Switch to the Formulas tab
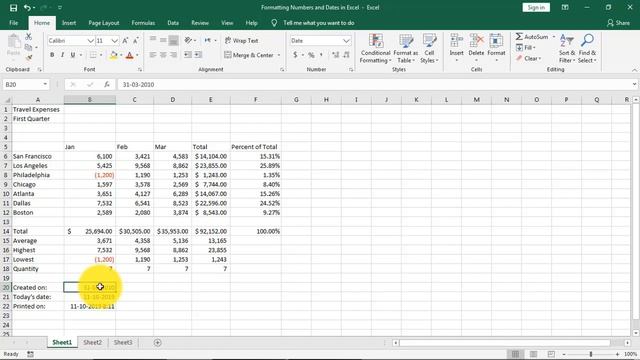Screen dimensions: 640x360 (143, 23)
